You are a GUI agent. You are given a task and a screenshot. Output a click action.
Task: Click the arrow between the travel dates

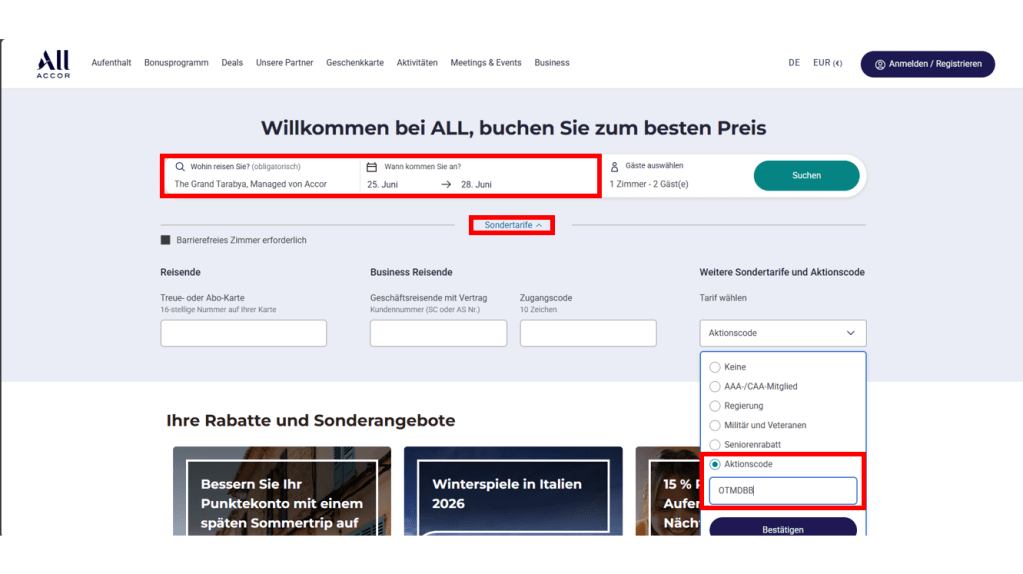tap(446, 185)
